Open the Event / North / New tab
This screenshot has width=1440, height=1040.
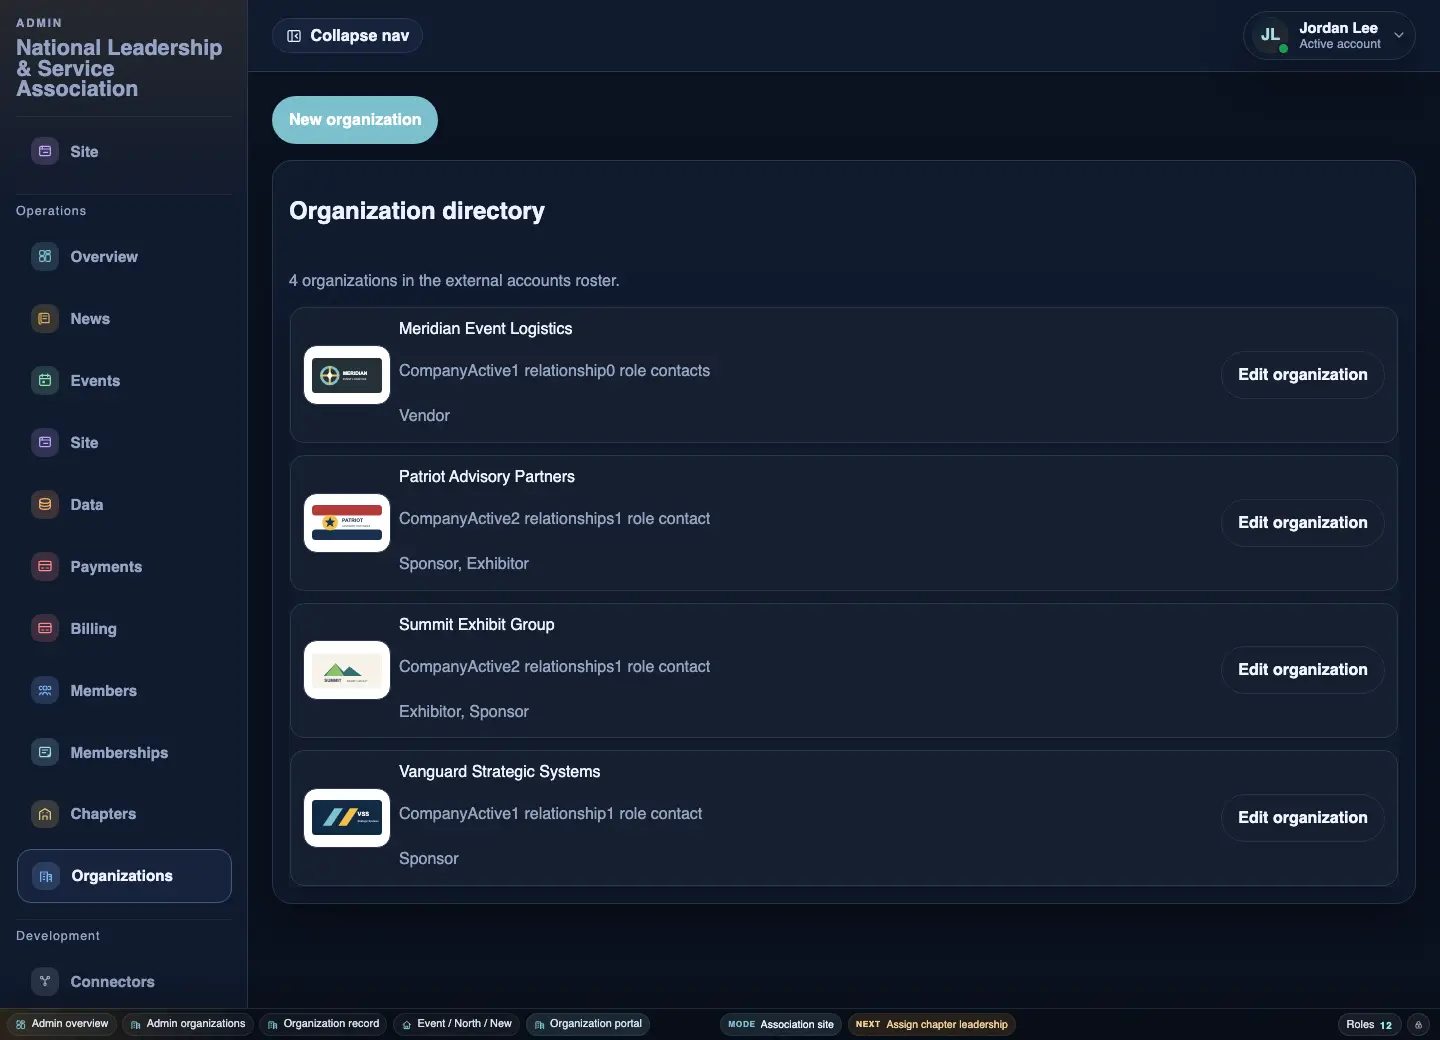(456, 1024)
